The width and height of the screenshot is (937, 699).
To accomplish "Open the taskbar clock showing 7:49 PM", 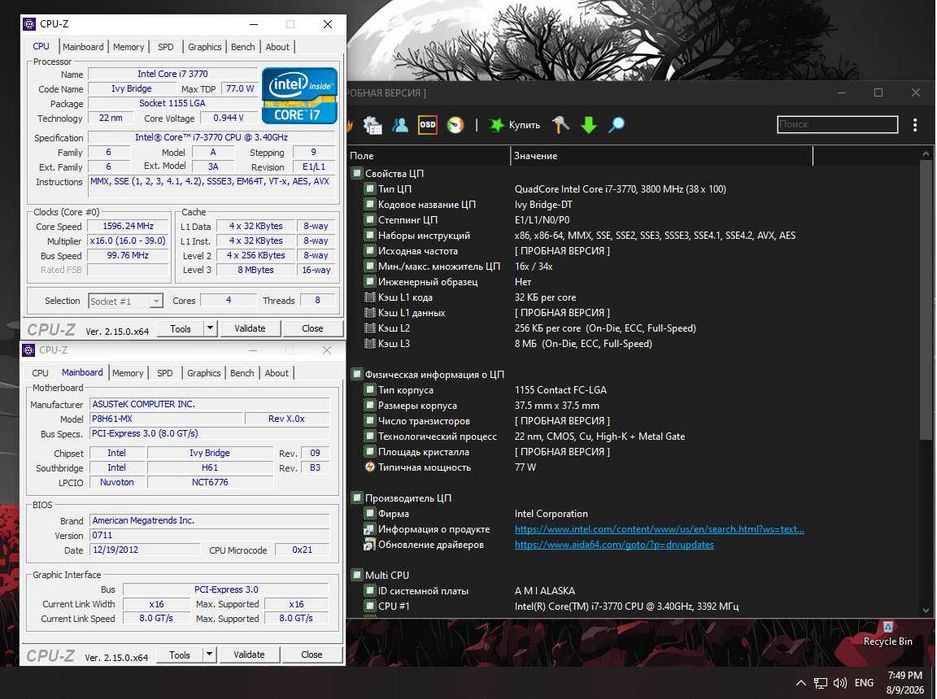I will 904,683.
